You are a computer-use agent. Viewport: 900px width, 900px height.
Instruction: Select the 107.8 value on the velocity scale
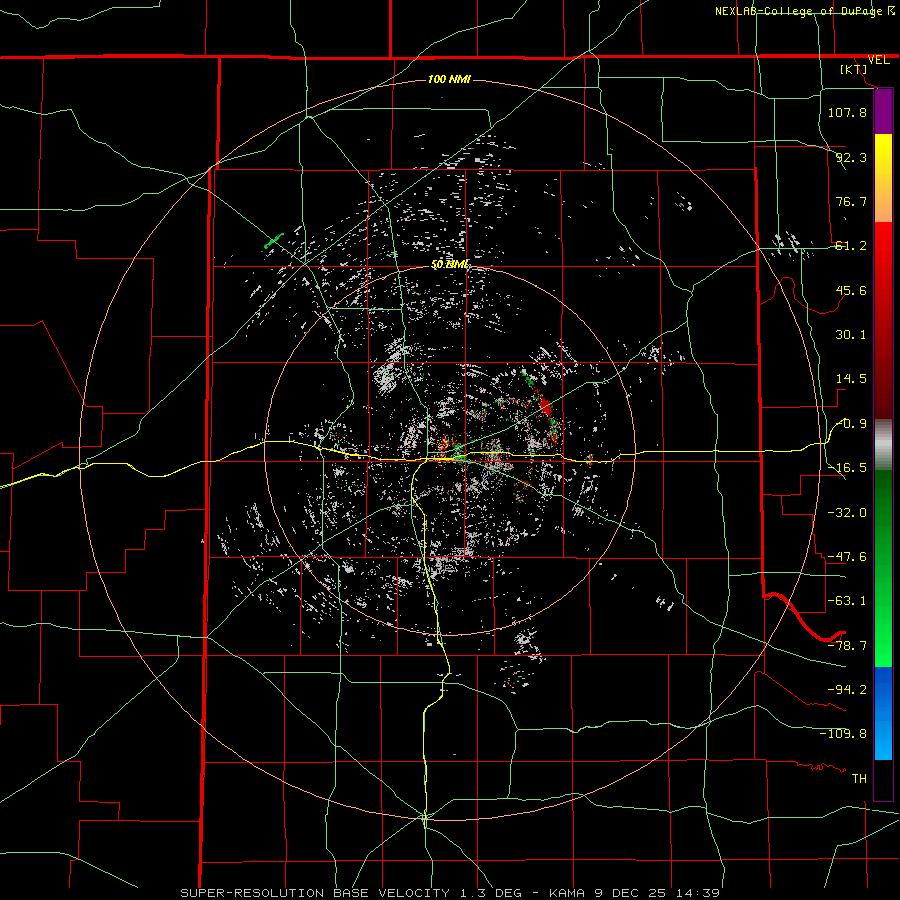[847, 112]
